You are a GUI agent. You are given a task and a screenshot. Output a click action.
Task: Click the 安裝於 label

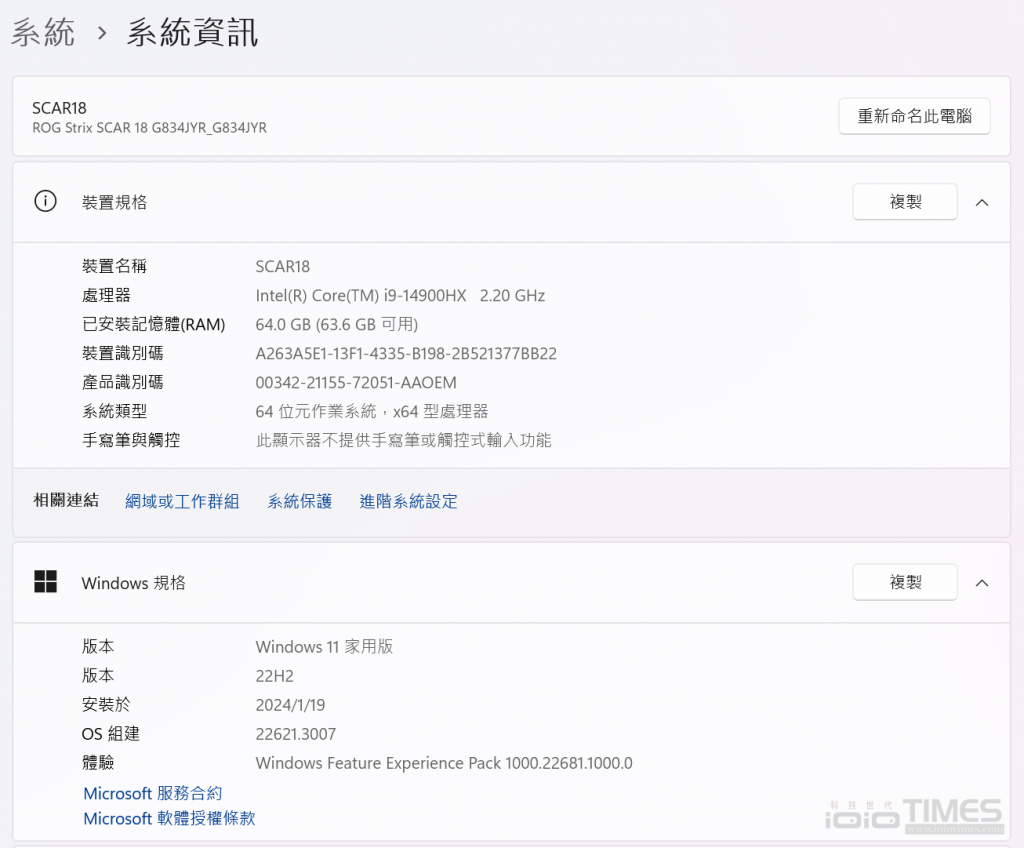[x=106, y=705]
